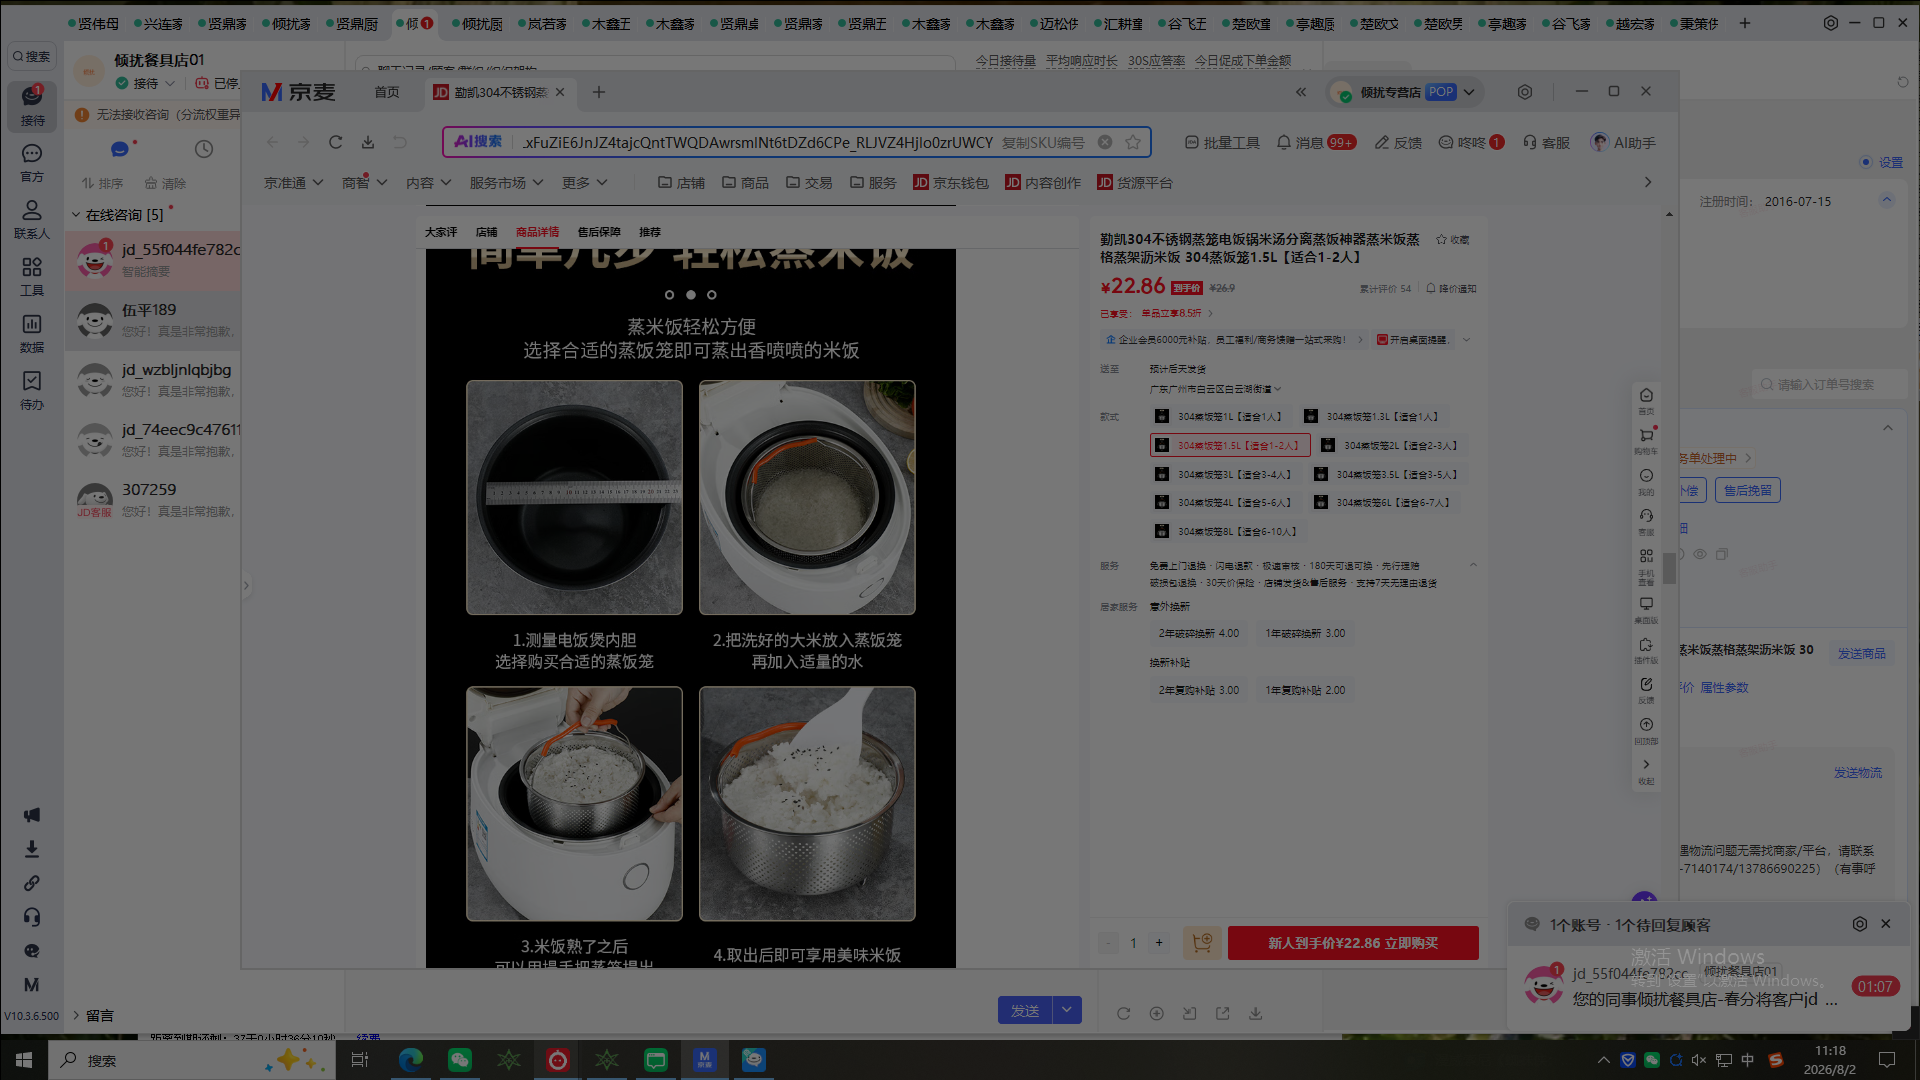This screenshot has height=1080, width=1920.
Task: Open the 咚咚 chat icon
Action: tap(1471, 142)
